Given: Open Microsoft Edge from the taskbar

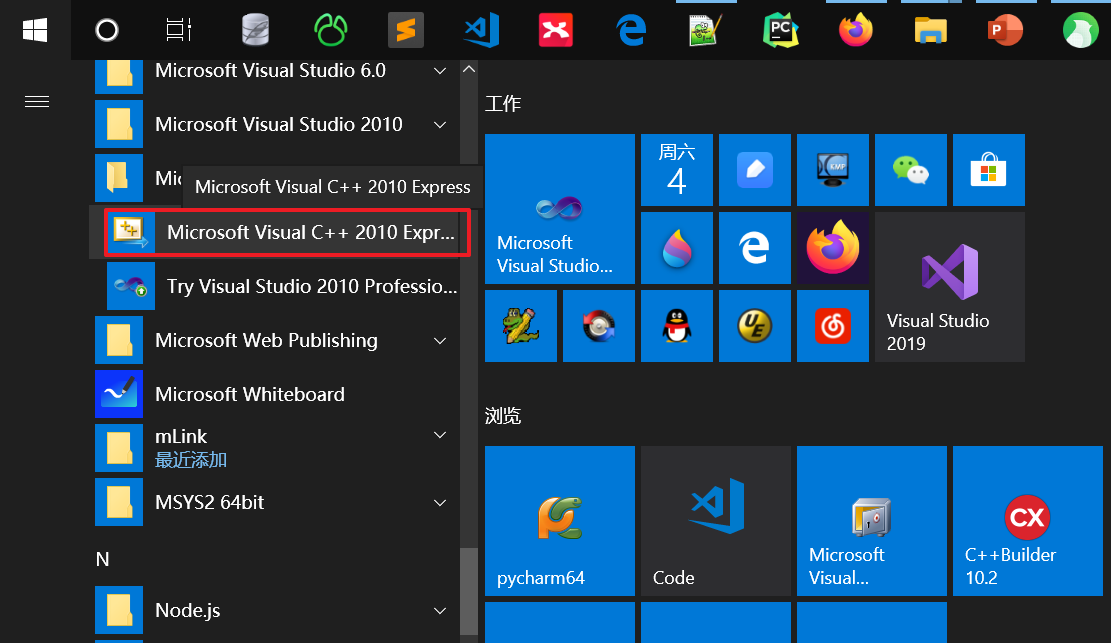Looking at the screenshot, I should (x=631, y=30).
